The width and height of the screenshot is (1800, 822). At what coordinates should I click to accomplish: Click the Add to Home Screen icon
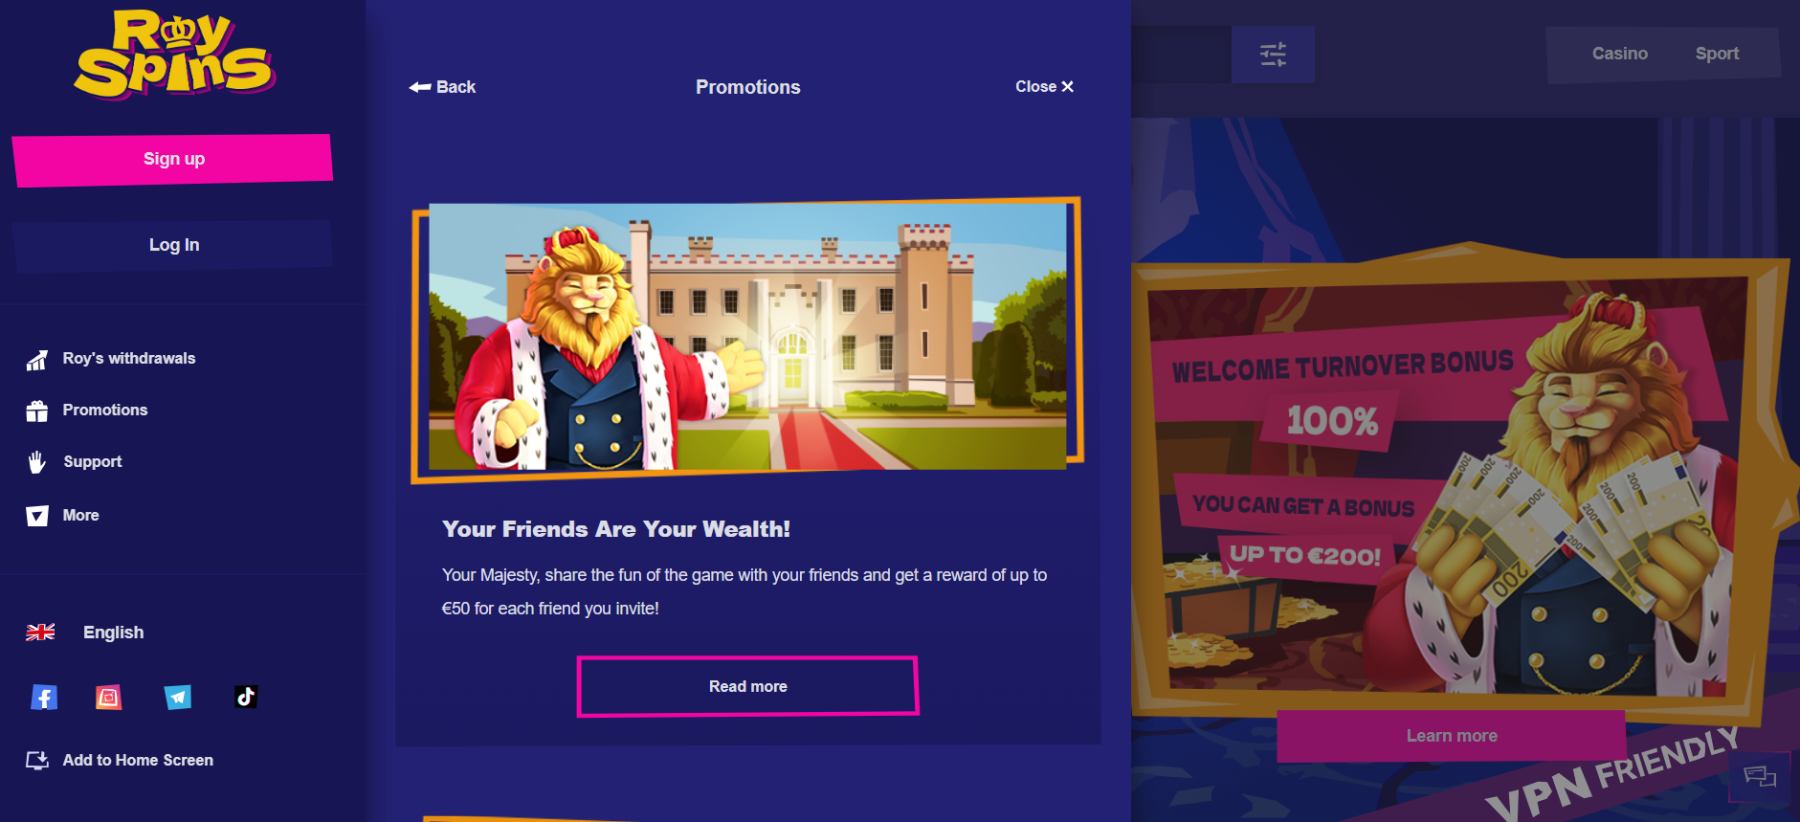tap(37, 761)
